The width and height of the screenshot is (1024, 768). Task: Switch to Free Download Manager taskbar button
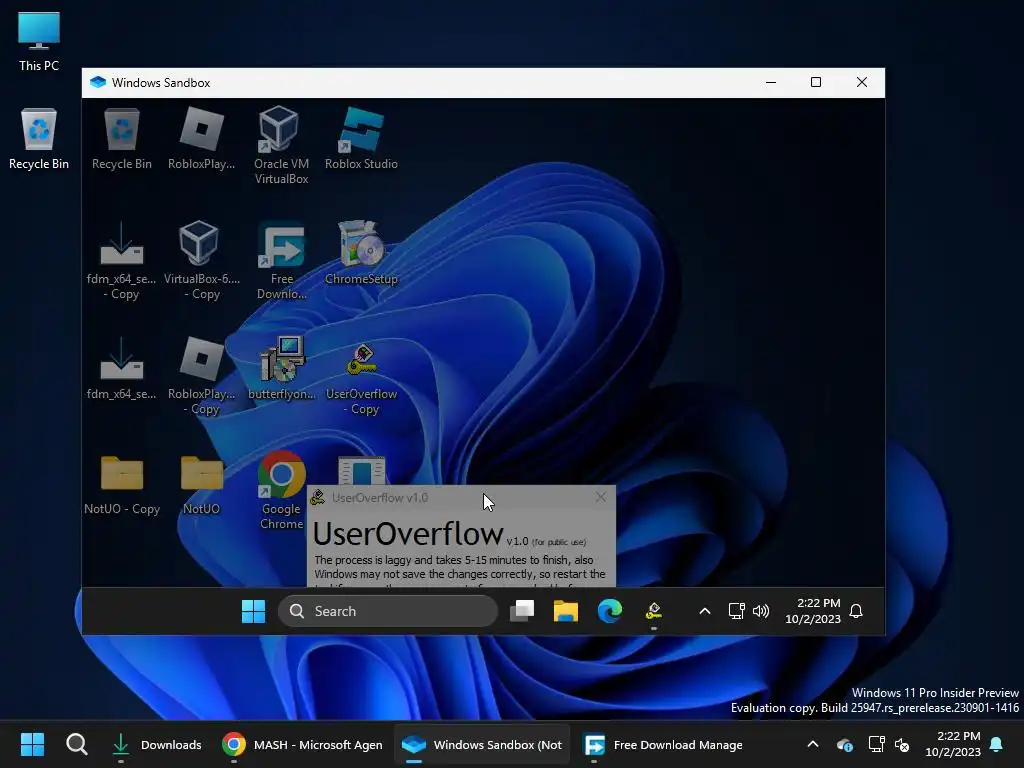(662, 744)
